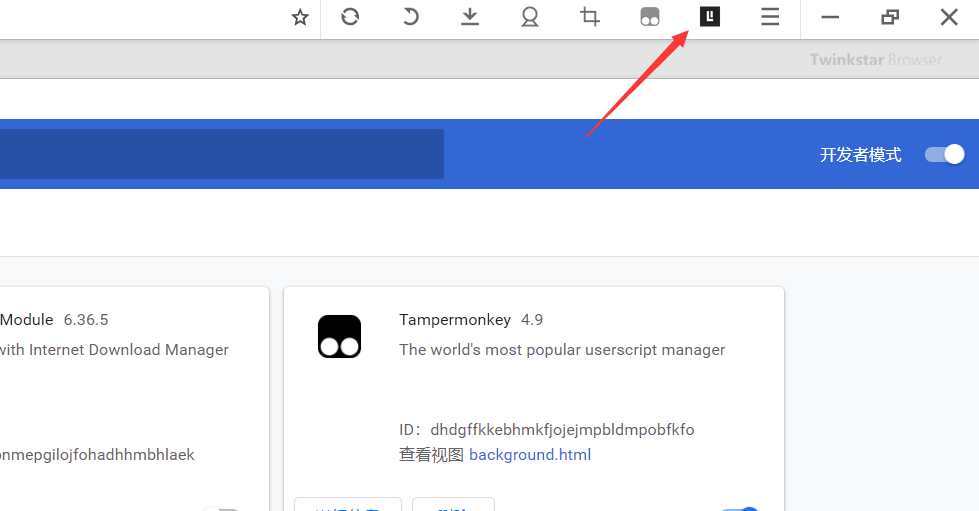Click the circular-arrows refresh icon
The height and width of the screenshot is (511, 979).
click(x=350, y=17)
